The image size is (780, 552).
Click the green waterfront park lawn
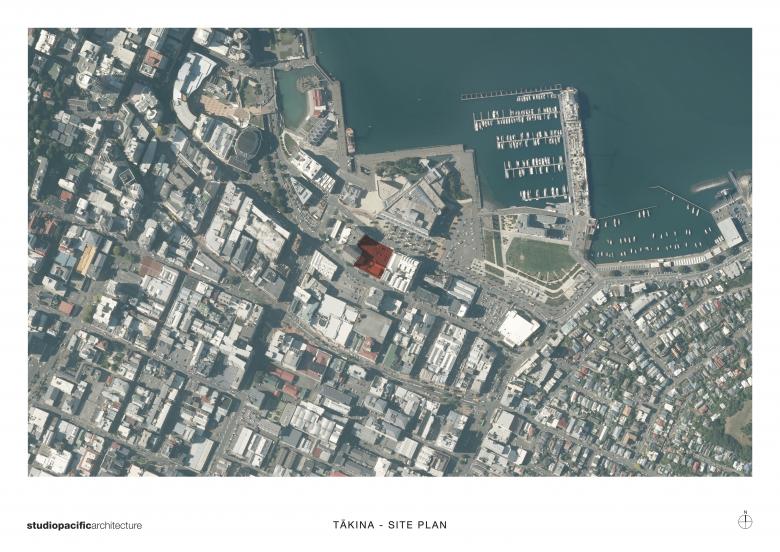tap(540, 258)
